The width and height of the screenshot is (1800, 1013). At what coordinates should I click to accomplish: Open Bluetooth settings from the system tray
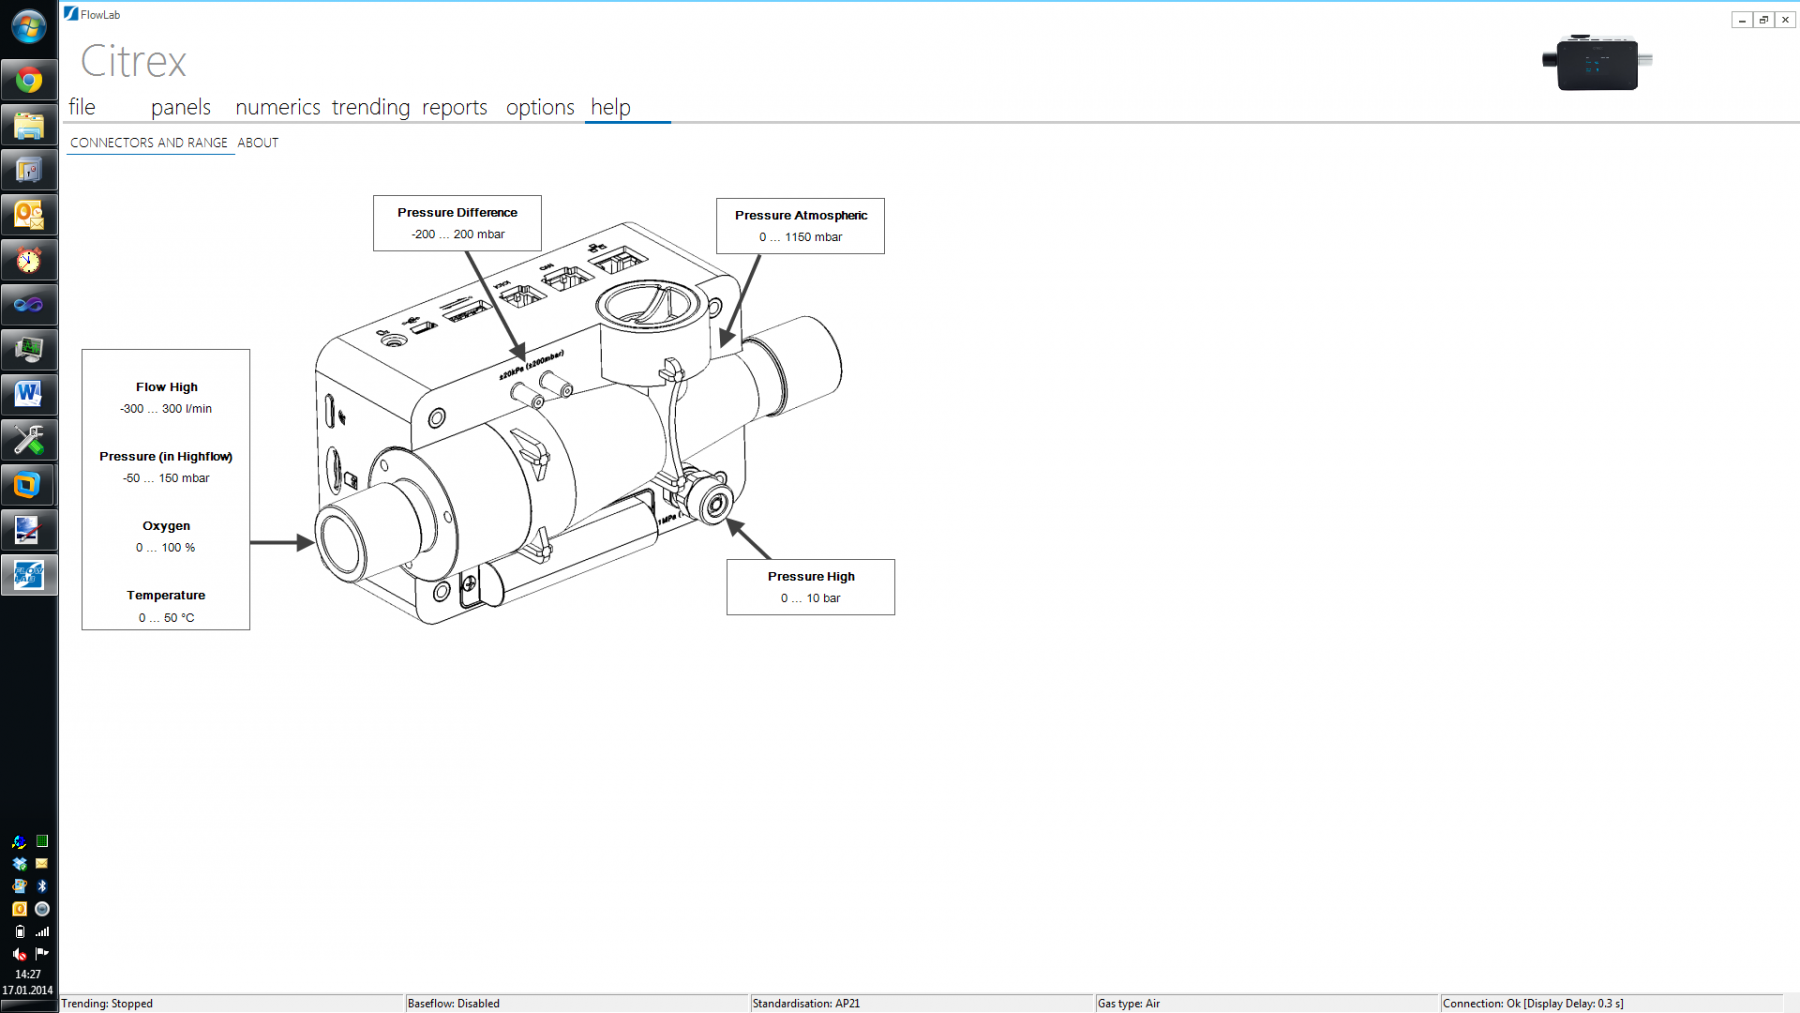click(42, 886)
